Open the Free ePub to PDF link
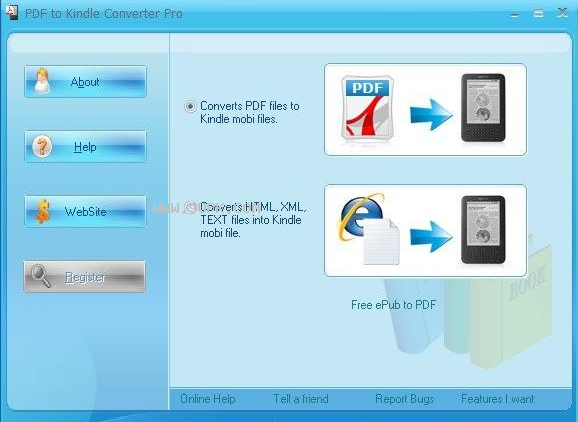 coord(393,305)
